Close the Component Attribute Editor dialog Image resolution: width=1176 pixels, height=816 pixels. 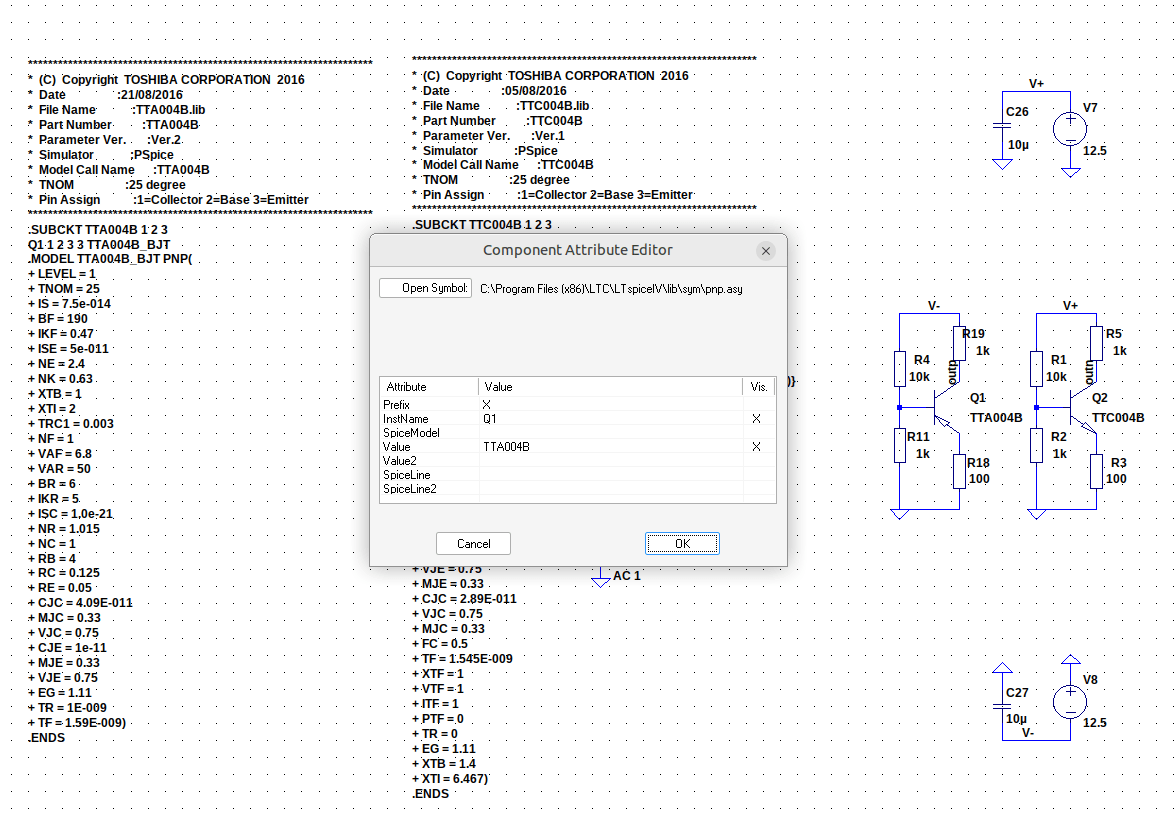point(765,250)
